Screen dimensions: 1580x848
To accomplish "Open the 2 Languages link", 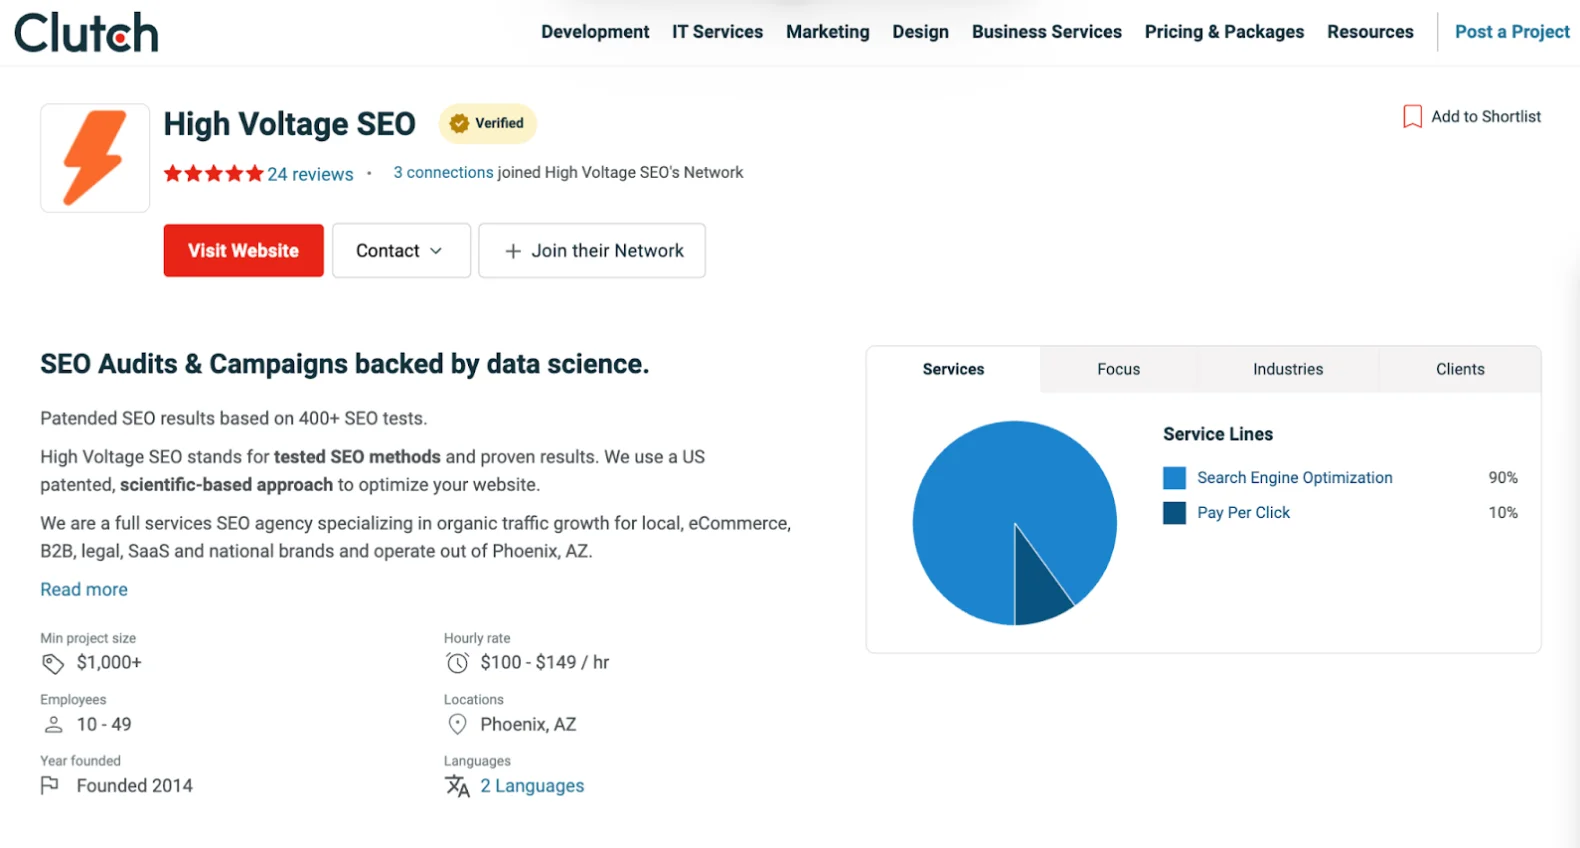I will pos(532,786).
